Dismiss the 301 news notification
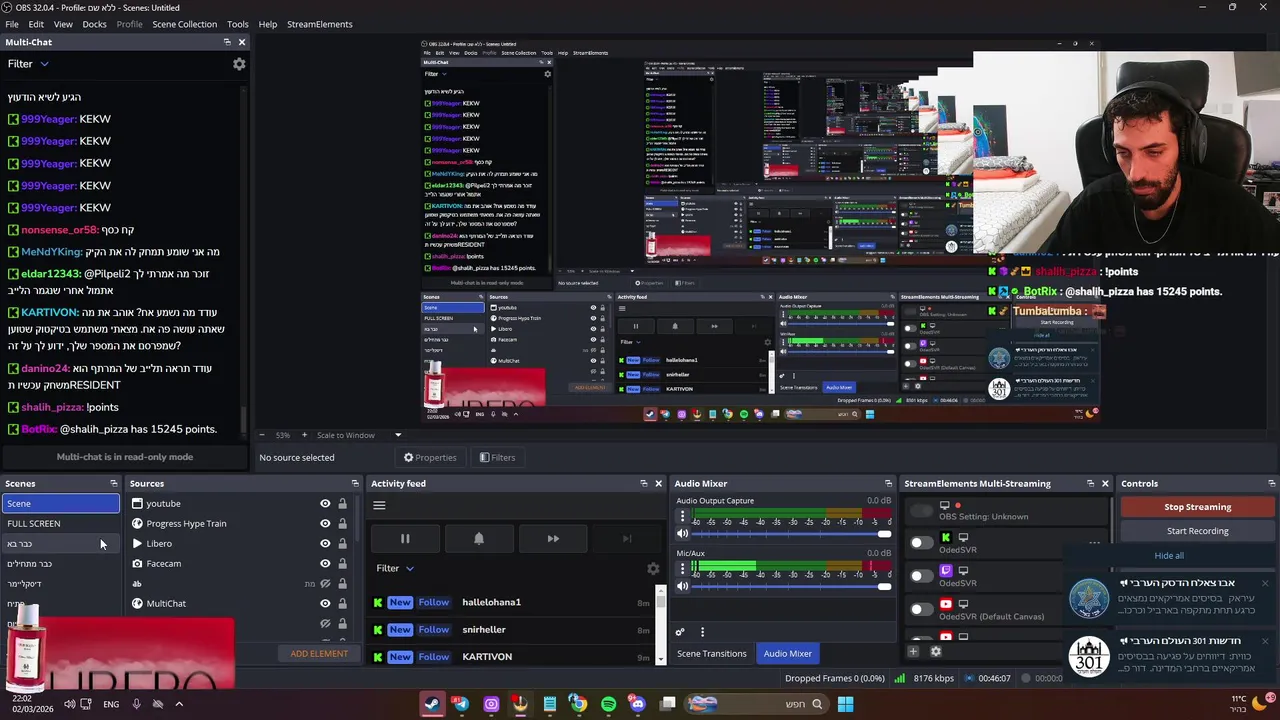The height and width of the screenshot is (720, 1280). click(1265, 641)
